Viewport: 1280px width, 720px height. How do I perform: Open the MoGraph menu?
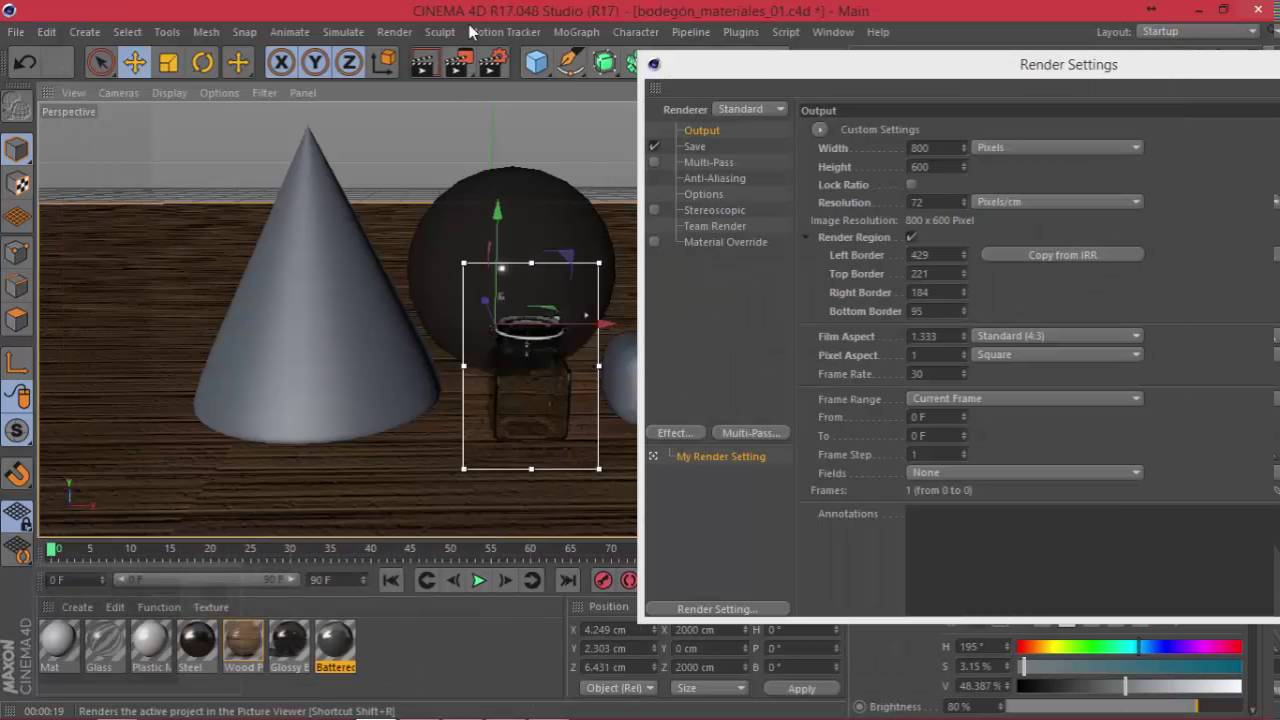[576, 32]
